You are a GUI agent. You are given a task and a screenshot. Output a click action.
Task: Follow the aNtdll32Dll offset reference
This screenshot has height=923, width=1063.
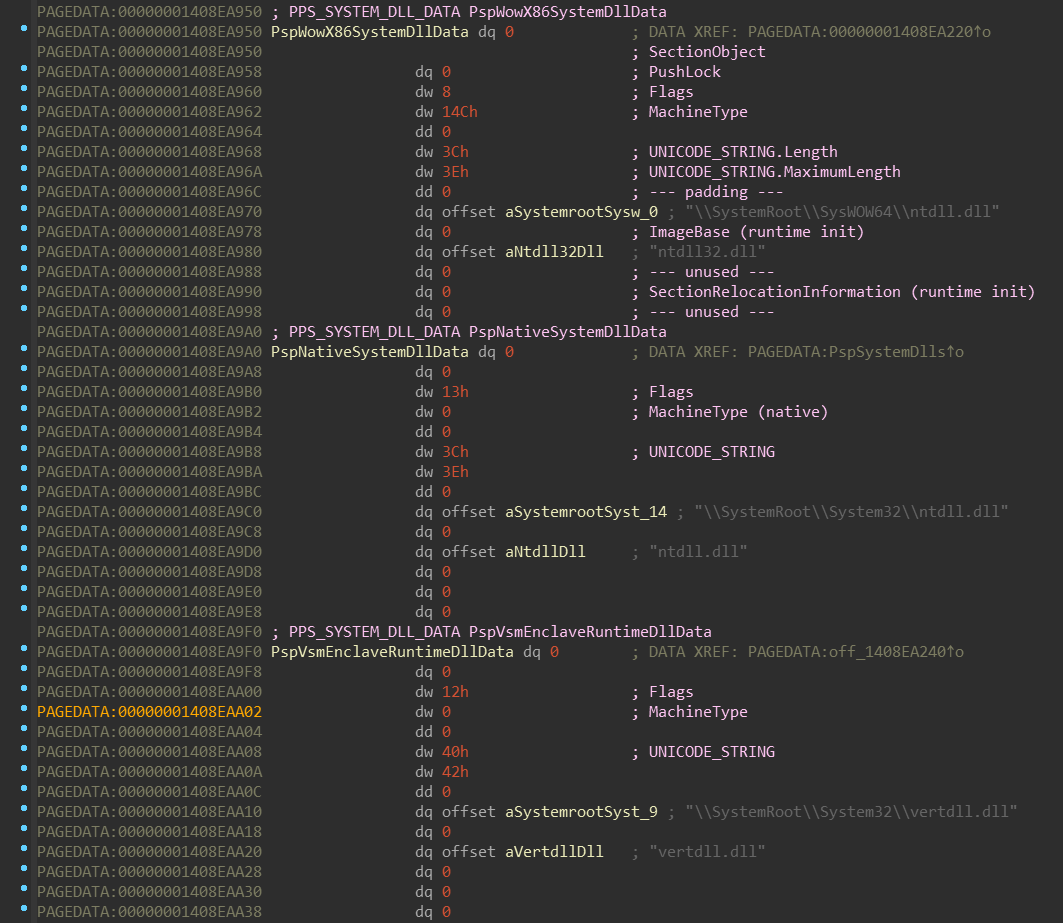point(554,252)
